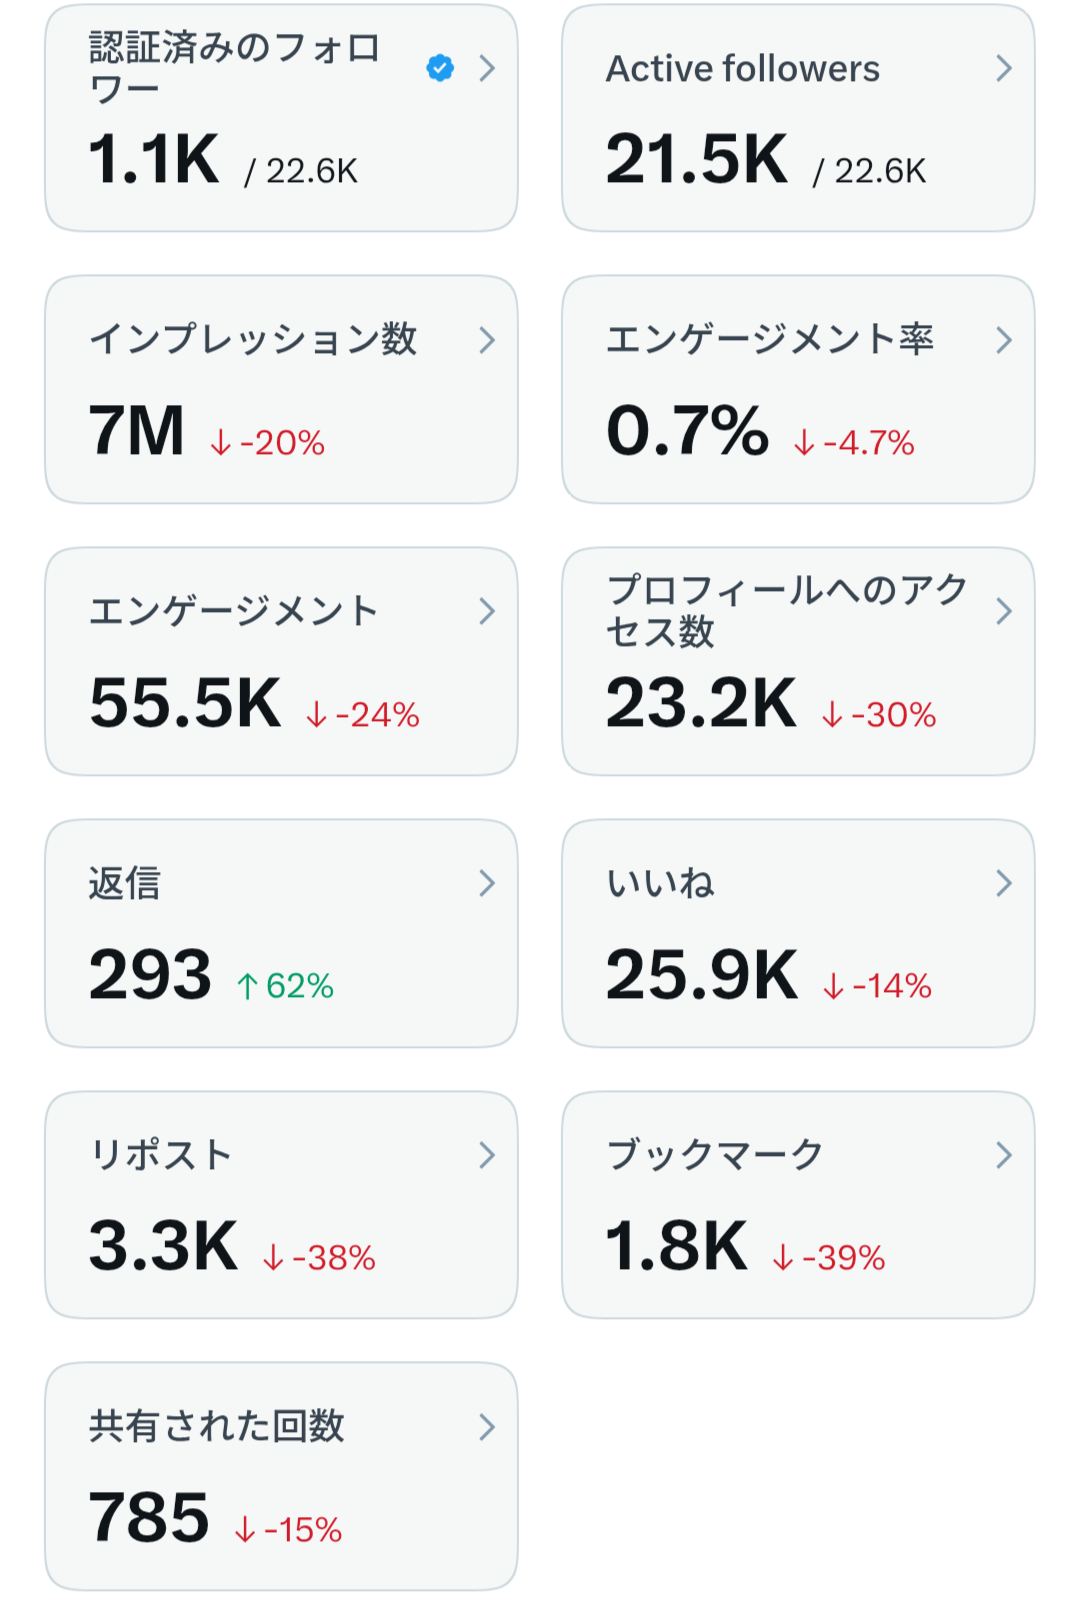The image size is (1080, 1606).
Task: Open the いいね card chevron arrow
Action: pyautogui.click(x=1004, y=883)
